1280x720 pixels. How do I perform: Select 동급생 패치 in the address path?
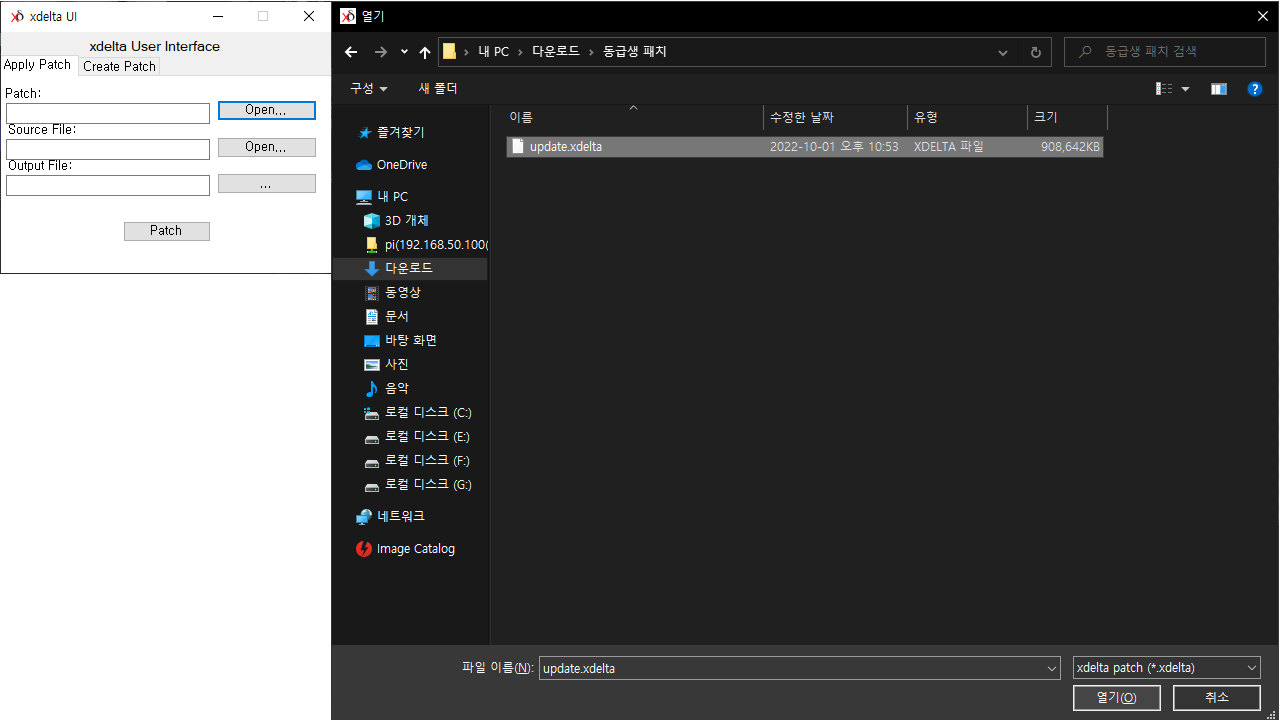(634, 52)
